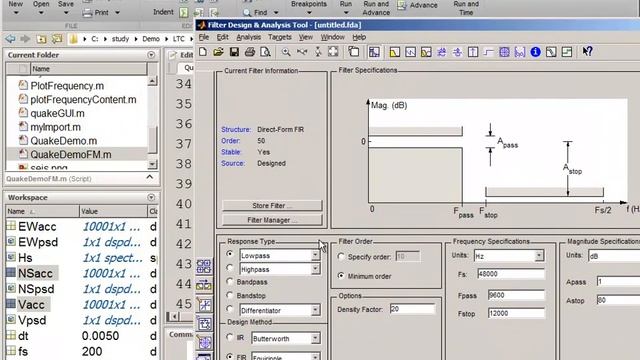The width and height of the screenshot is (640, 360).
Task: Click the Print icon in the filter tool toolbar
Action: click(x=250, y=52)
